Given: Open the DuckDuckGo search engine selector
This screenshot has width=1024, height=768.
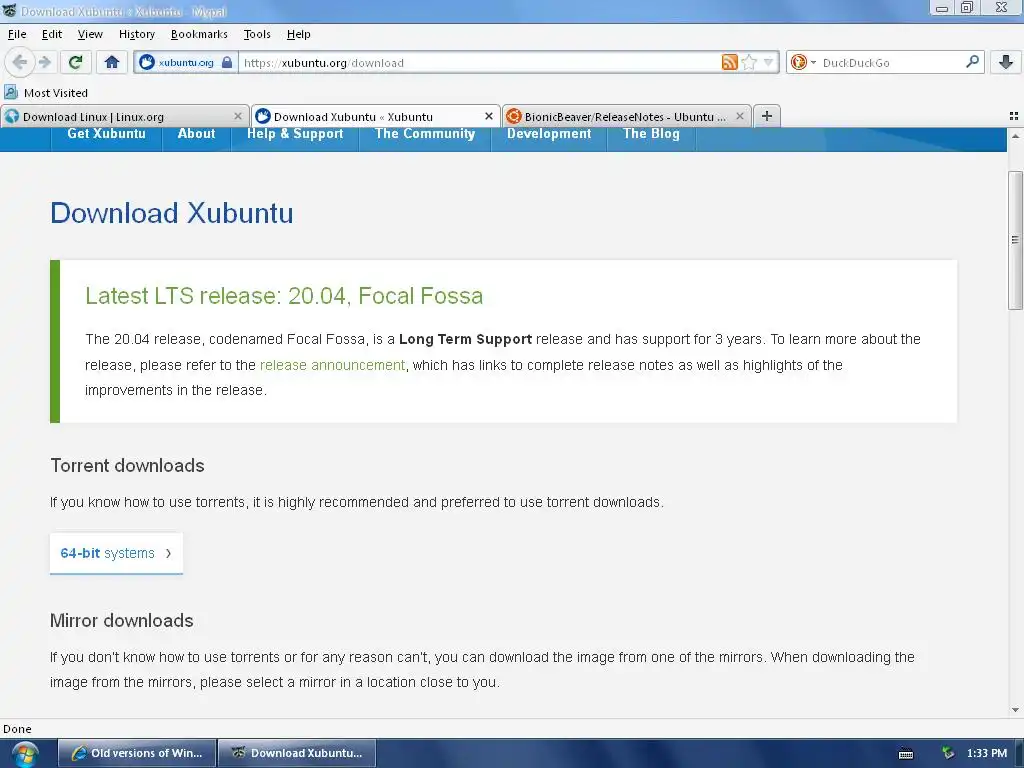Looking at the screenshot, I should pyautogui.click(x=803, y=63).
